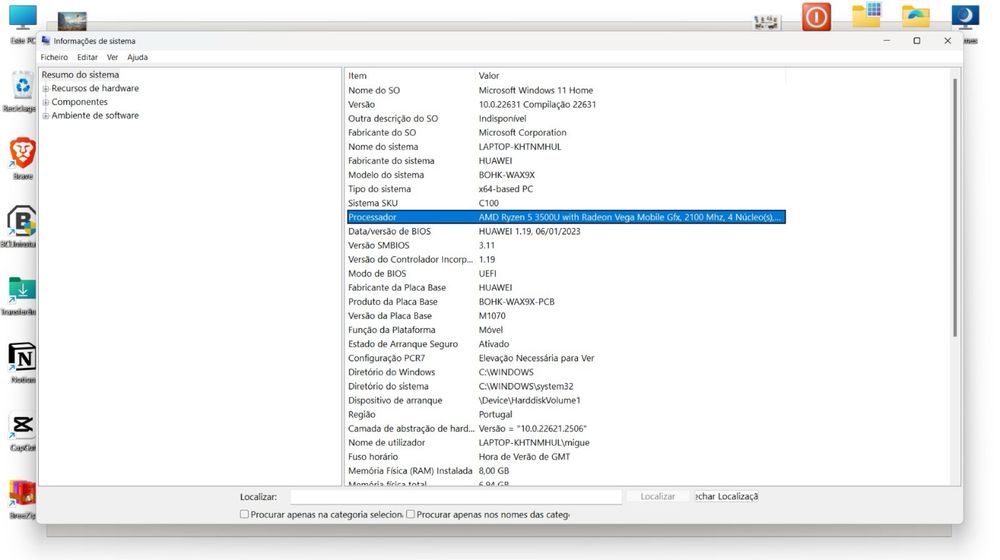Open the folder with cloud picture icon

tap(916, 17)
